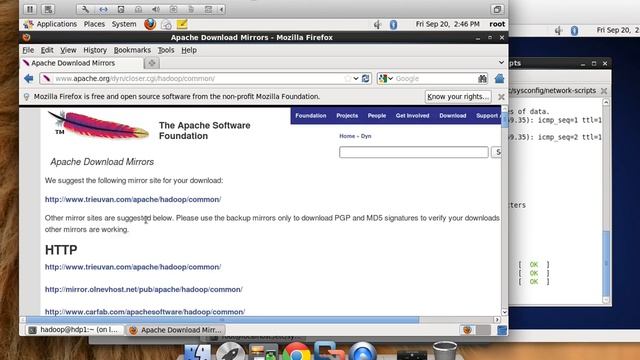Viewport: 640px width, 360px height.
Task: Launch Firefox from GNOME panel
Action: pyautogui.click(x=150, y=24)
